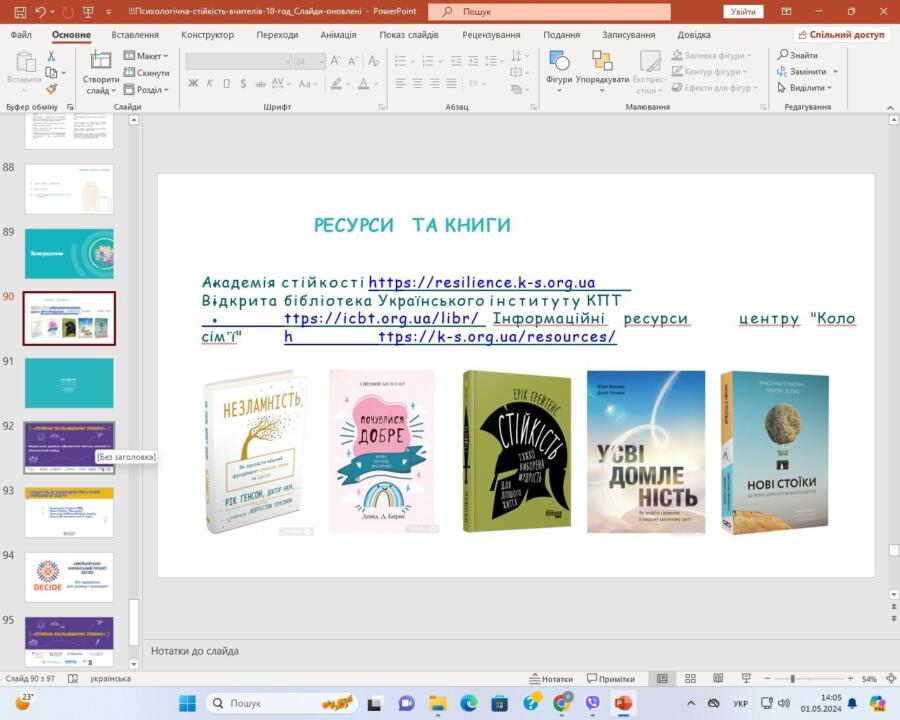Open the k-s.org.ua/resources link
Image resolution: width=900 pixels, height=720 pixels.
coord(497,336)
